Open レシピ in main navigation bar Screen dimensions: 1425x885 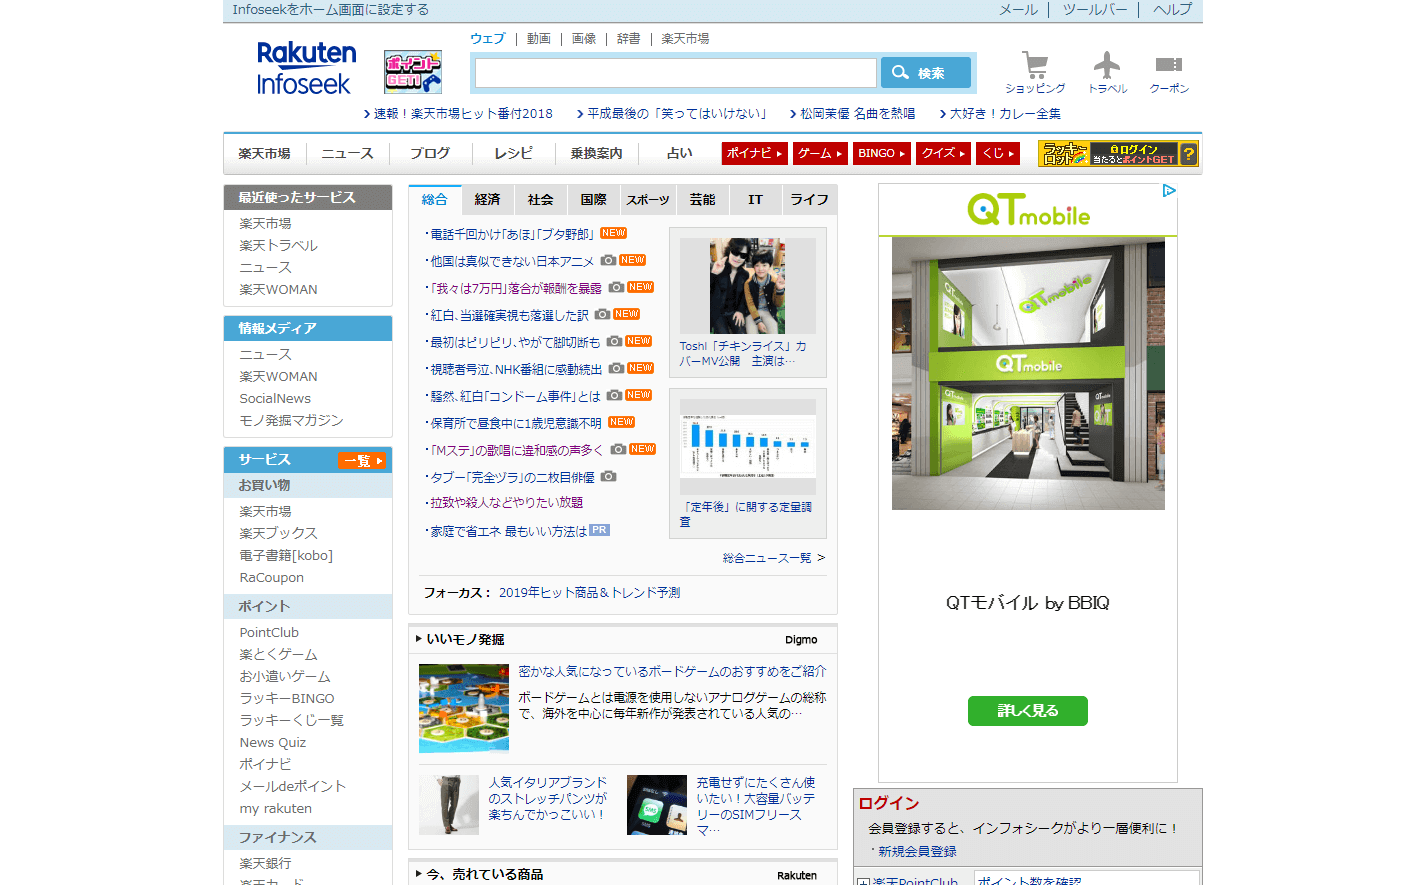click(513, 153)
